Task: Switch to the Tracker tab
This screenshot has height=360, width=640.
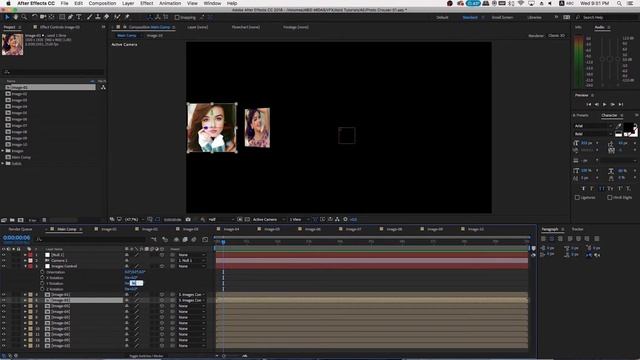Action: (578, 229)
